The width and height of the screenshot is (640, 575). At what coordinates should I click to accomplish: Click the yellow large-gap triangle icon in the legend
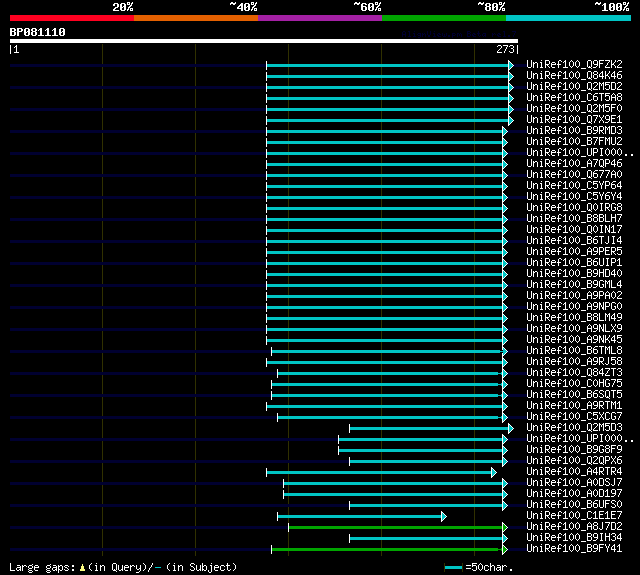click(82, 568)
